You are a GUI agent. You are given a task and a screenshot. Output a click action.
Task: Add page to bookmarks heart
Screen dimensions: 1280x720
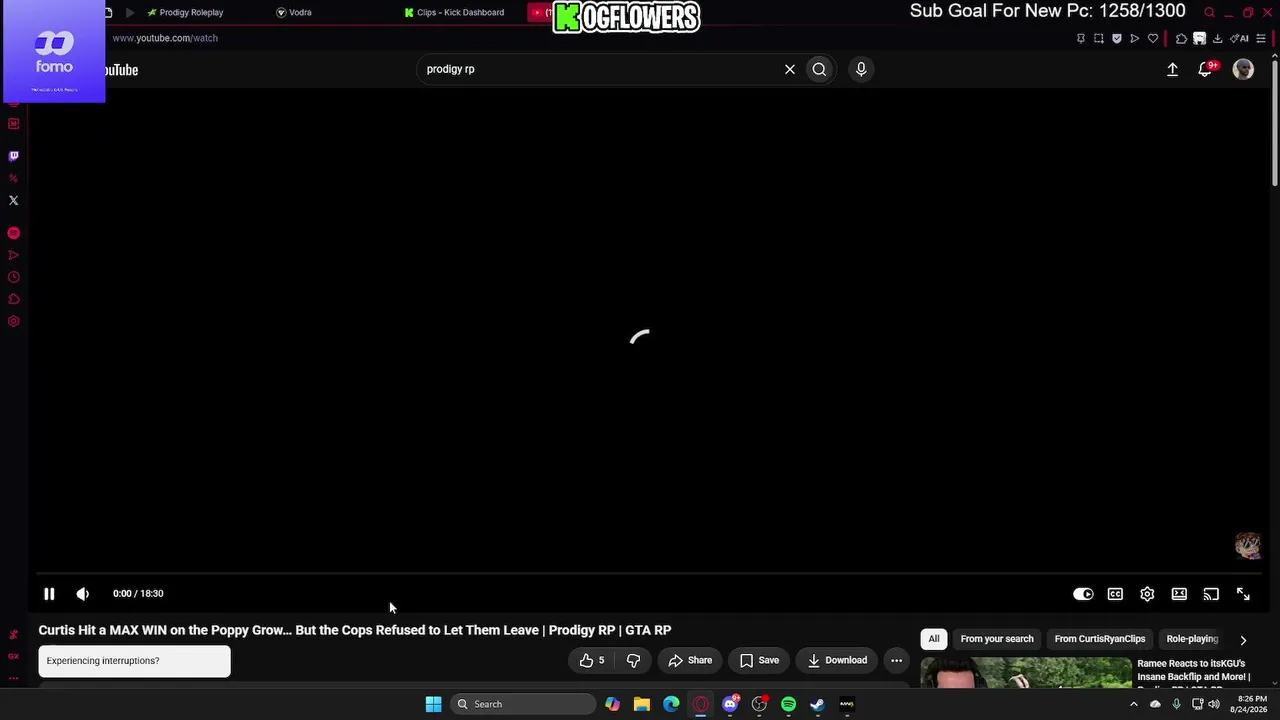(1153, 39)
